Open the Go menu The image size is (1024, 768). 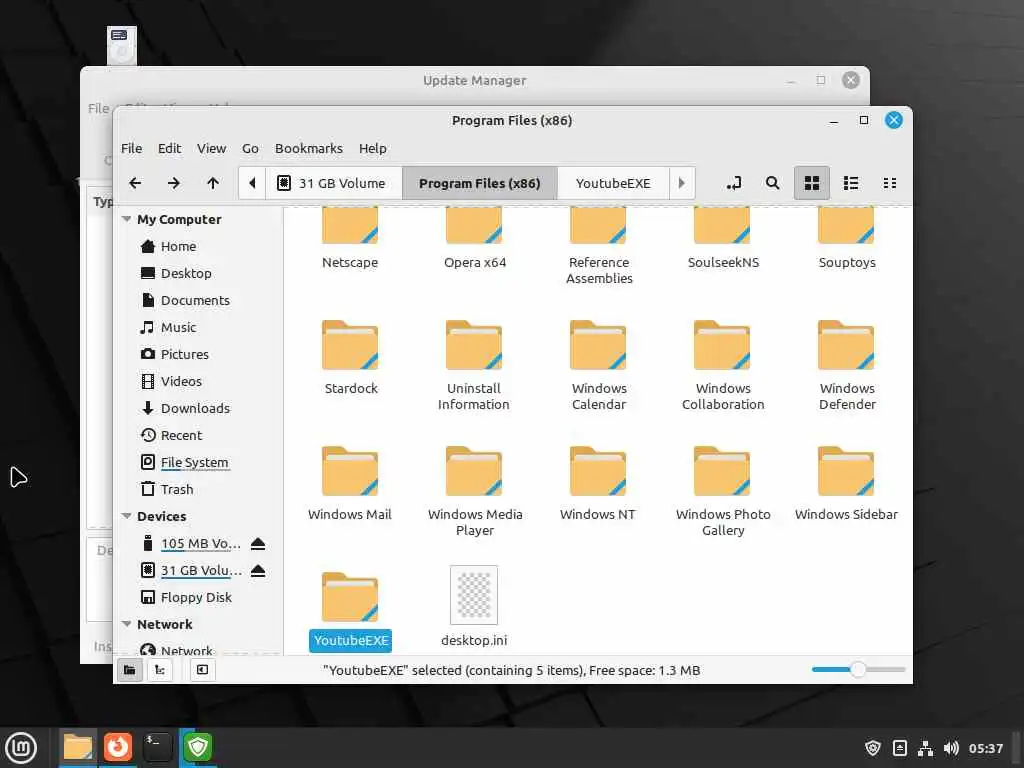(250, 148)
